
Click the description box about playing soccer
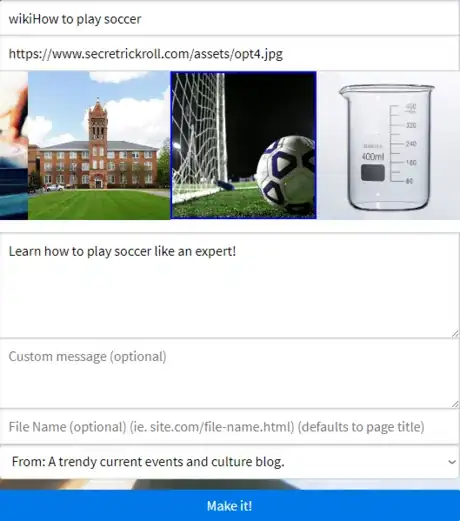pyautogui.click(x=230, y=286)
